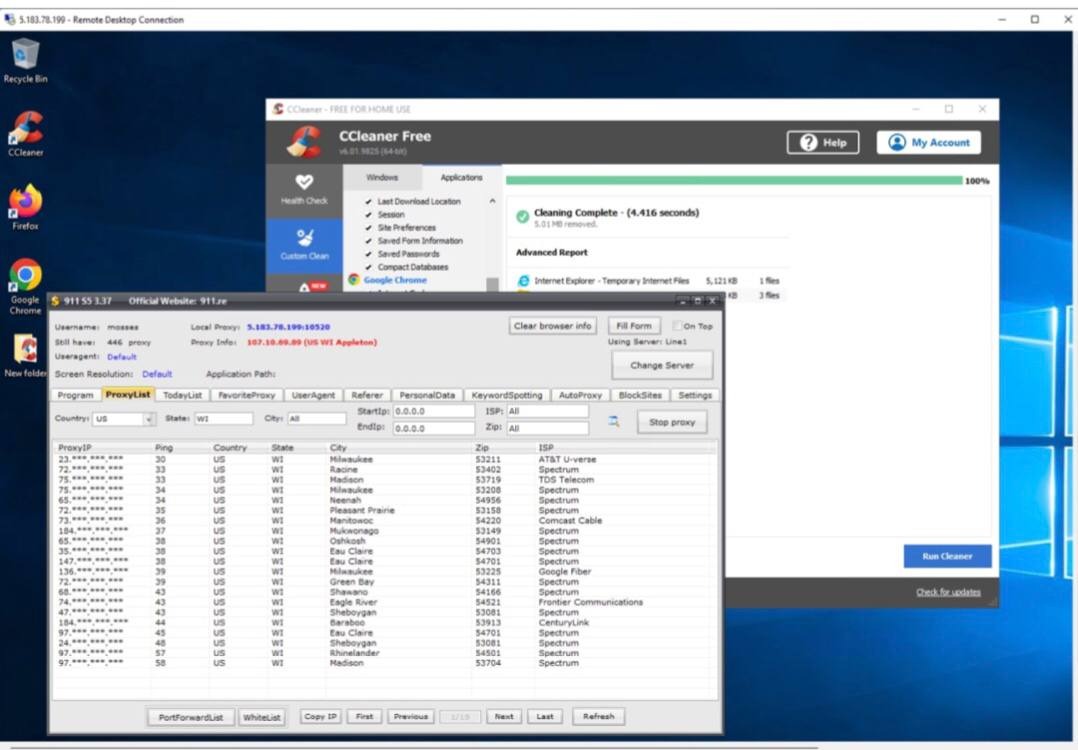
Task: Open the FavoriteProxy tab
Action: [246, 395]
